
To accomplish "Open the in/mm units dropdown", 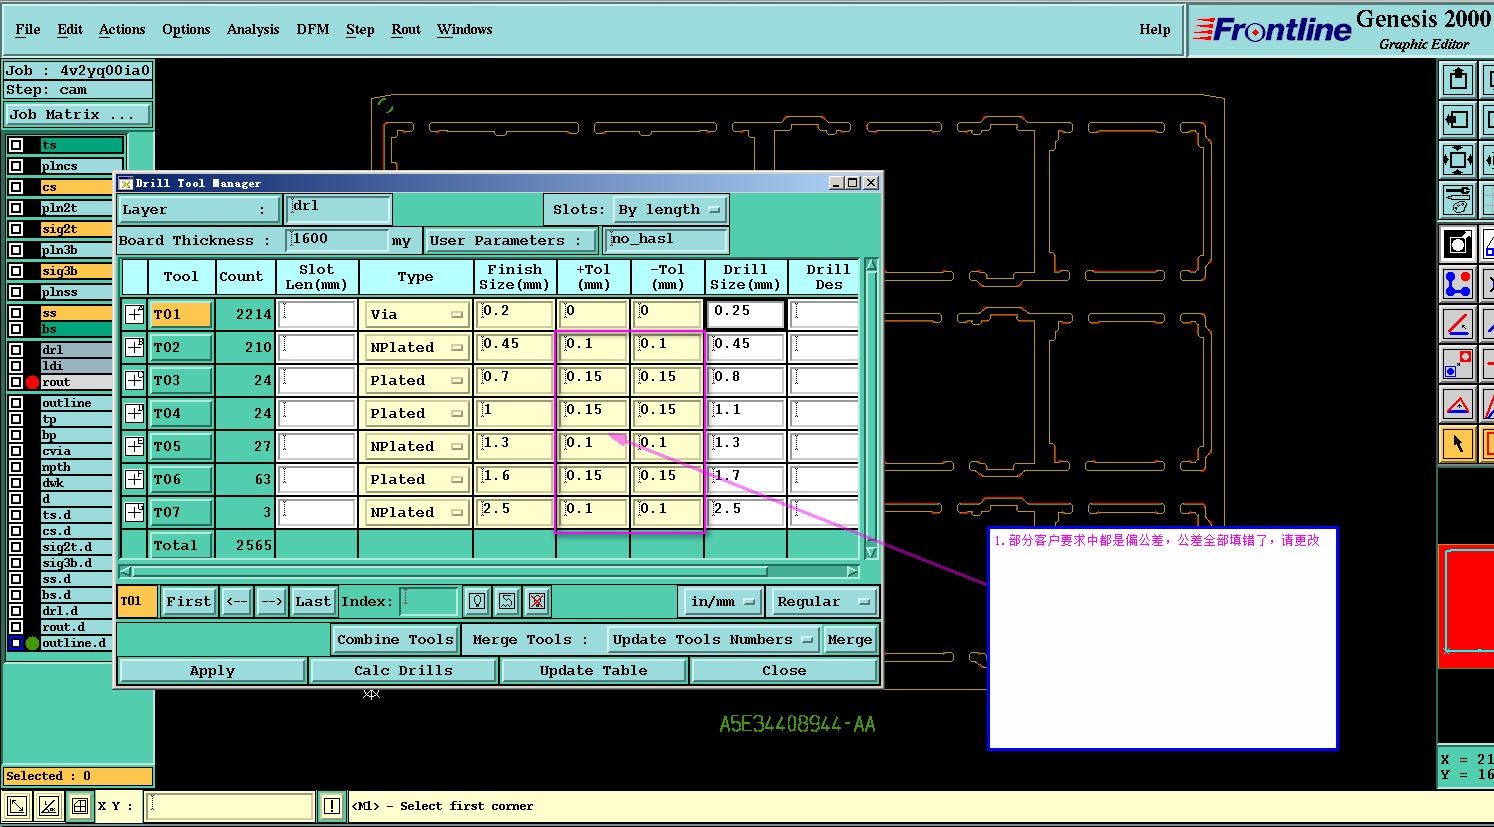I will (x=720, y=602).
